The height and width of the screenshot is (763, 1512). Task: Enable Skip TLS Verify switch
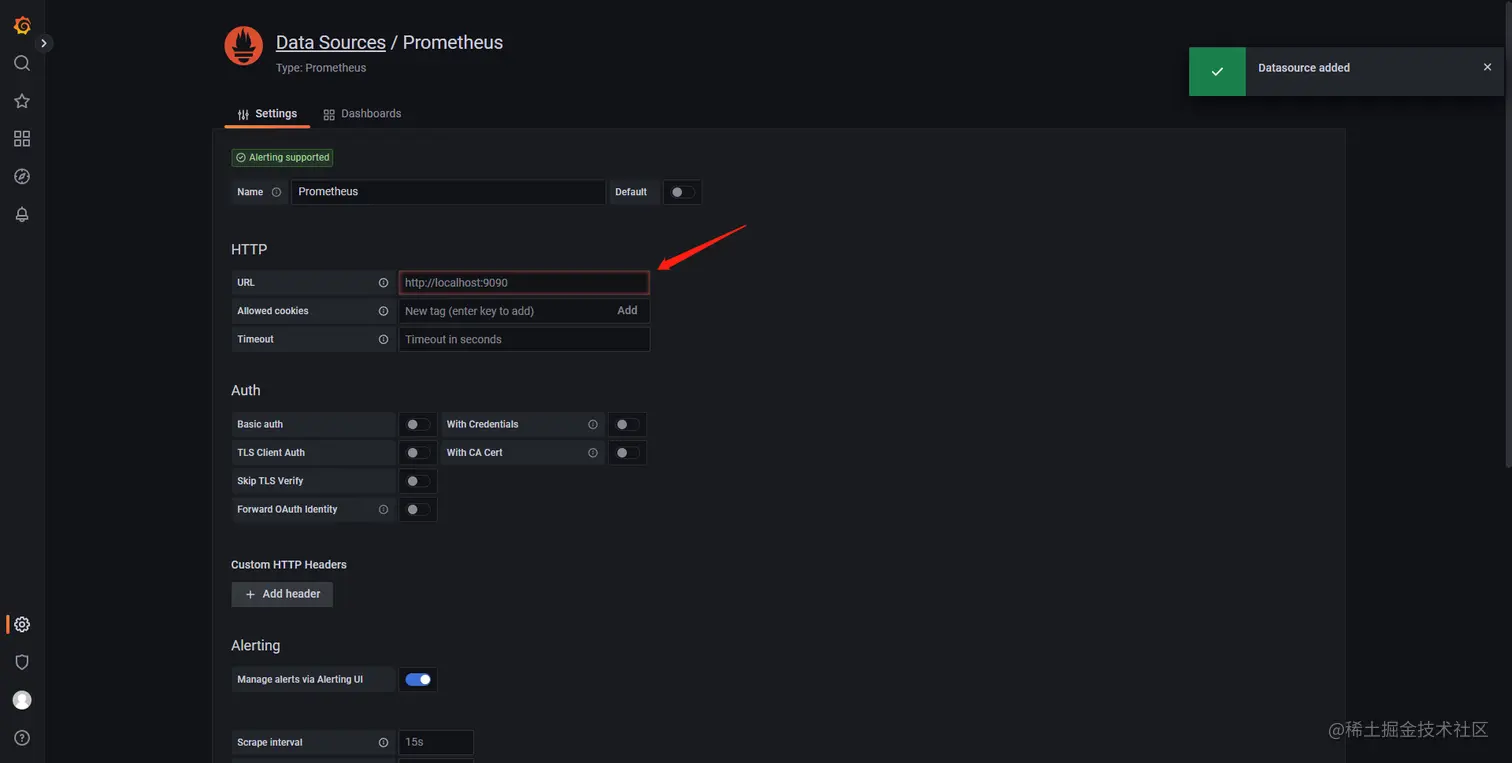point(418,481)
